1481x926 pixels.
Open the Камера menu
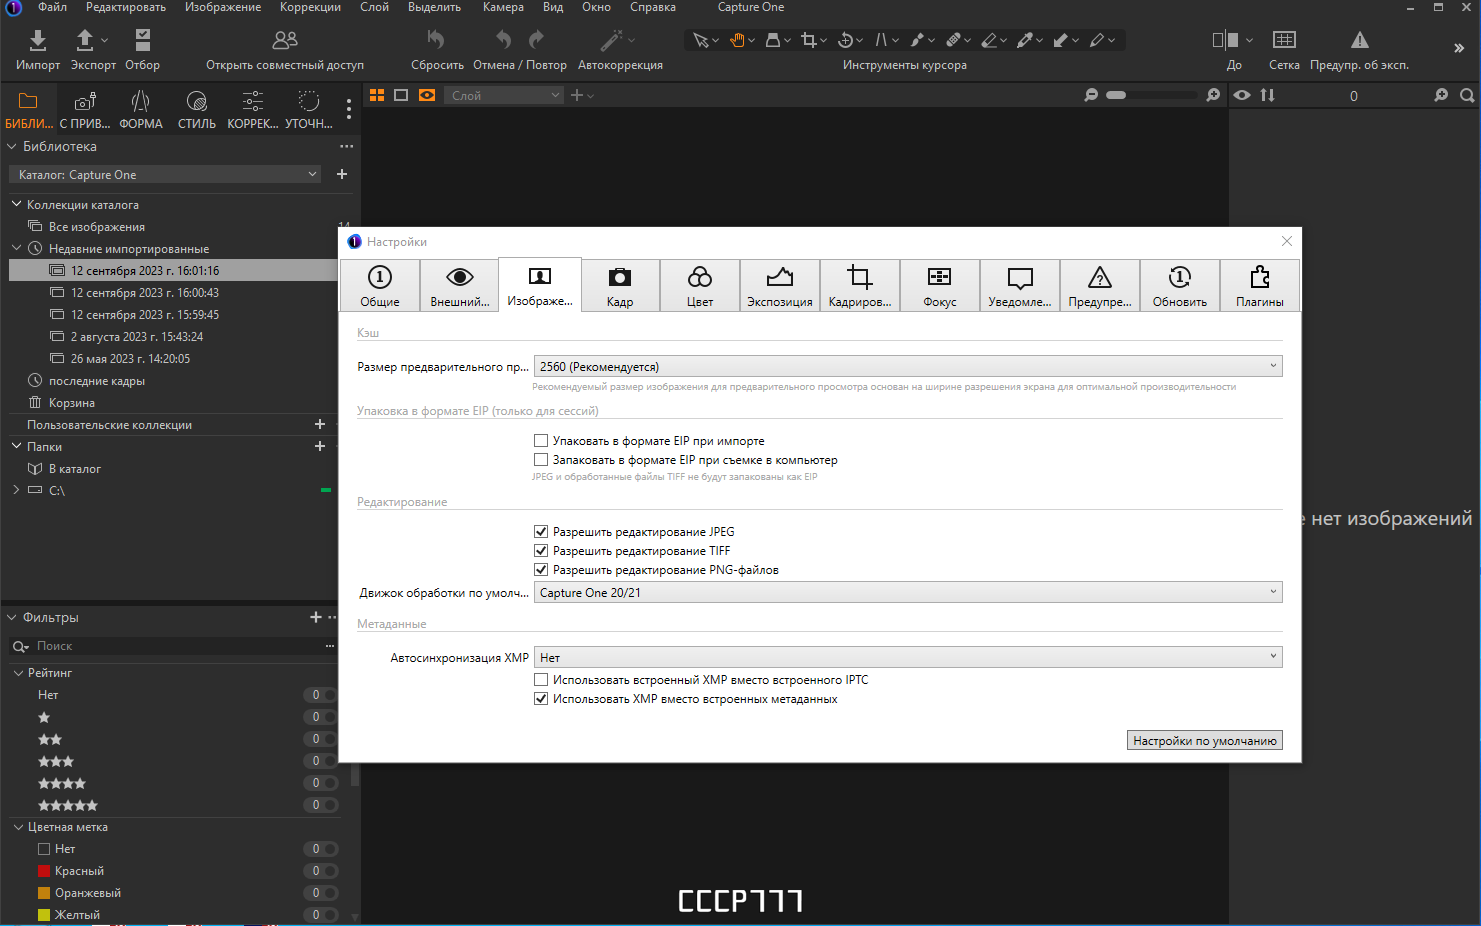(503, 7)
